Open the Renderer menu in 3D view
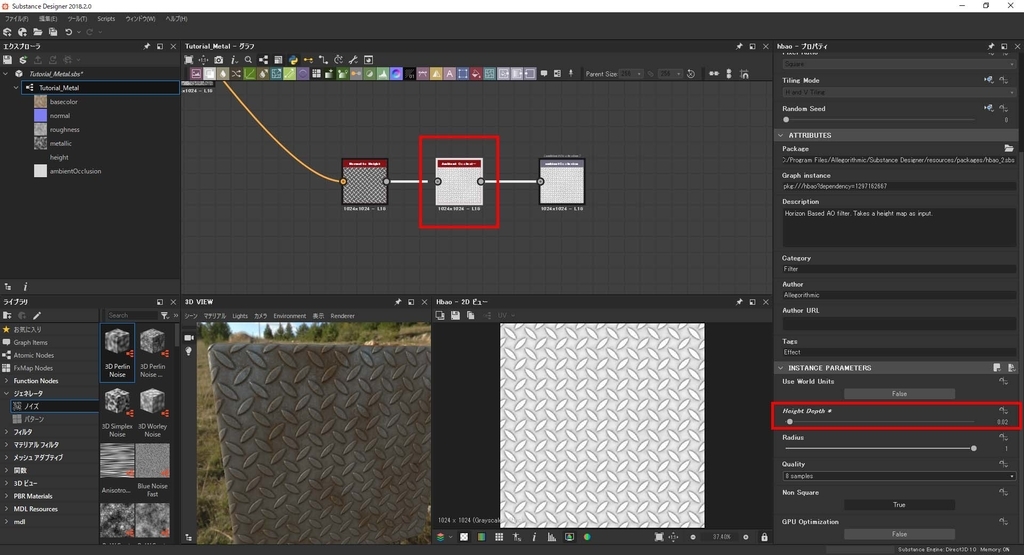The image size is (1024, 555). tap(342, 316)
